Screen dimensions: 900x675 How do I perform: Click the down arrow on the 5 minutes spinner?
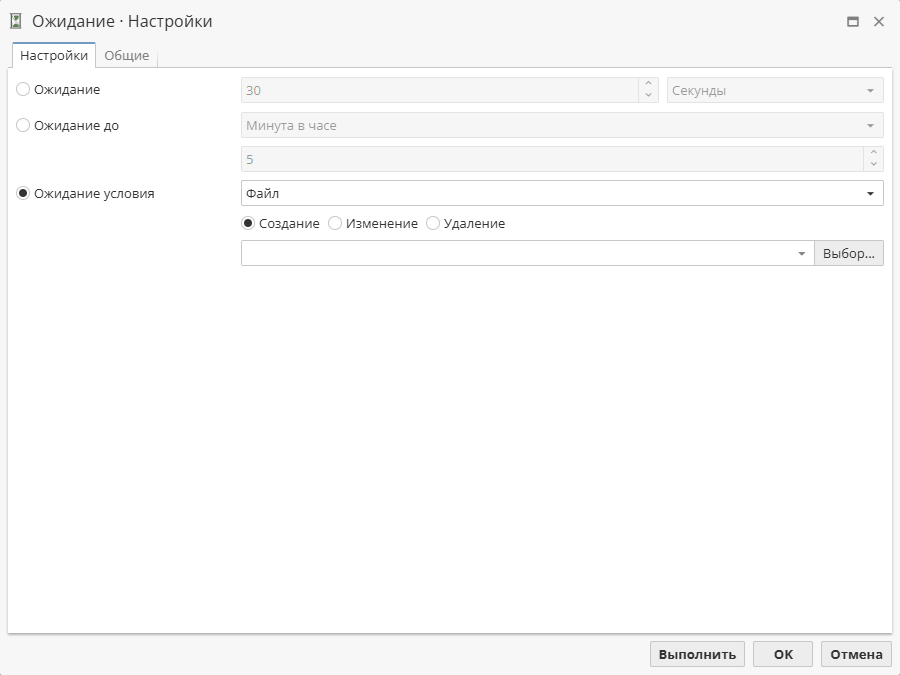[x=871, y=163]
